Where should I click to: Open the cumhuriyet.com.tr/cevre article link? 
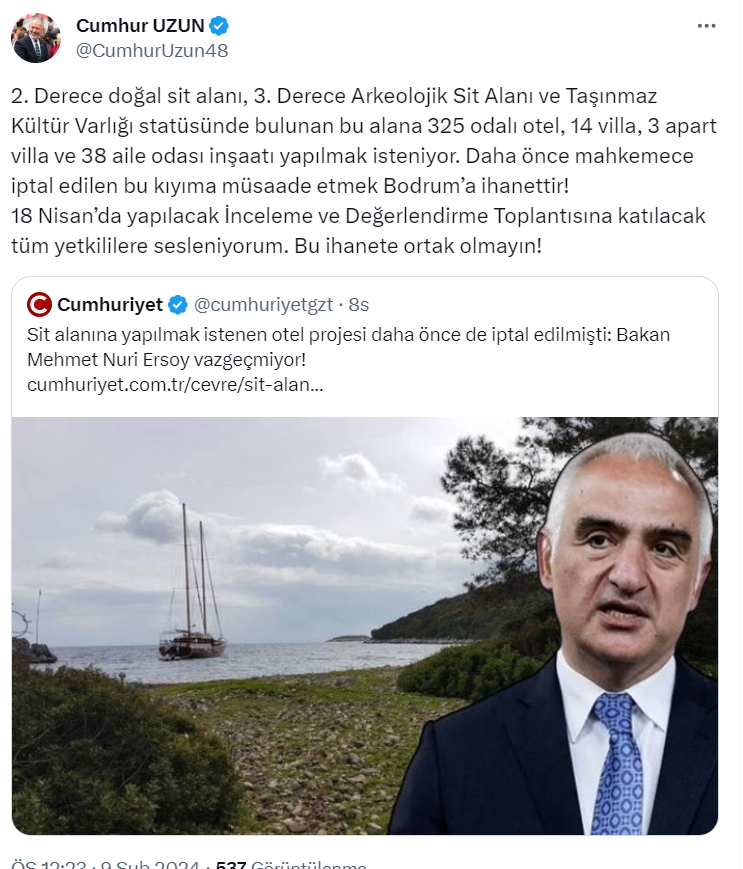click(x=175, y=385)
